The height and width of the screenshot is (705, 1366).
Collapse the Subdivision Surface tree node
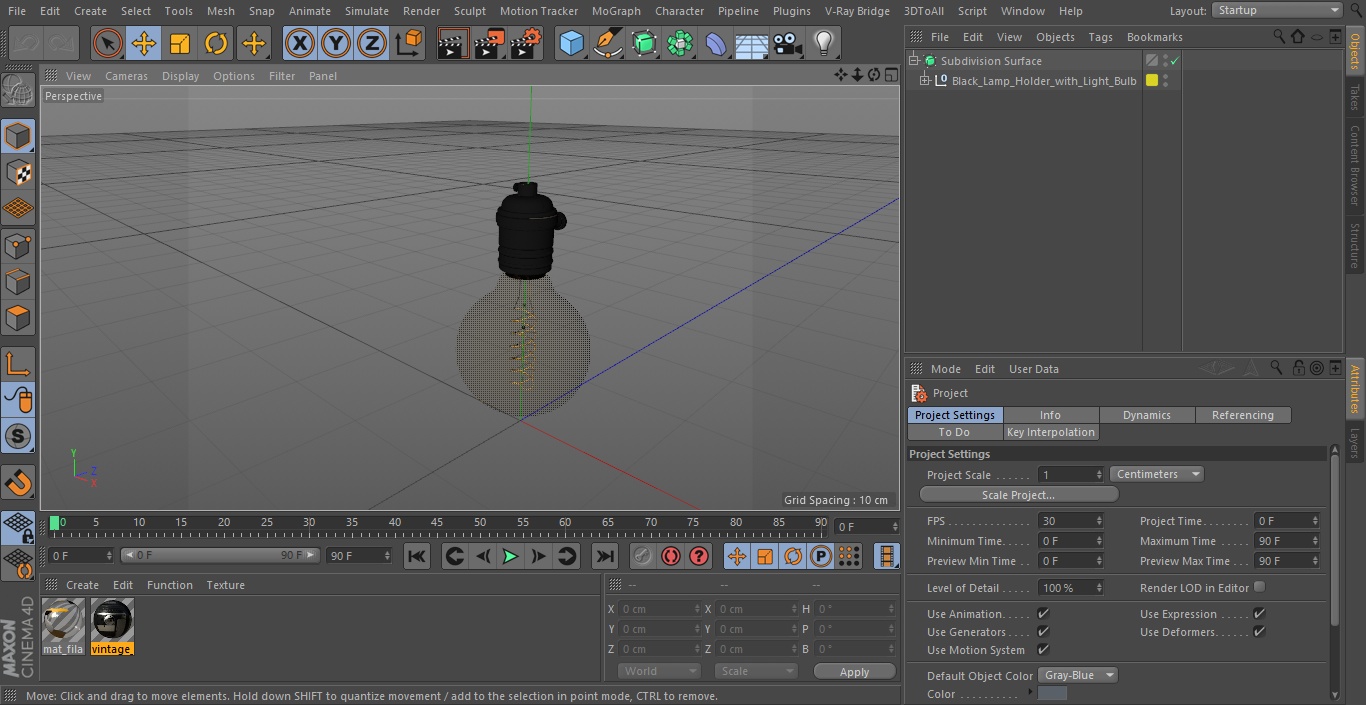click(913, 61)
